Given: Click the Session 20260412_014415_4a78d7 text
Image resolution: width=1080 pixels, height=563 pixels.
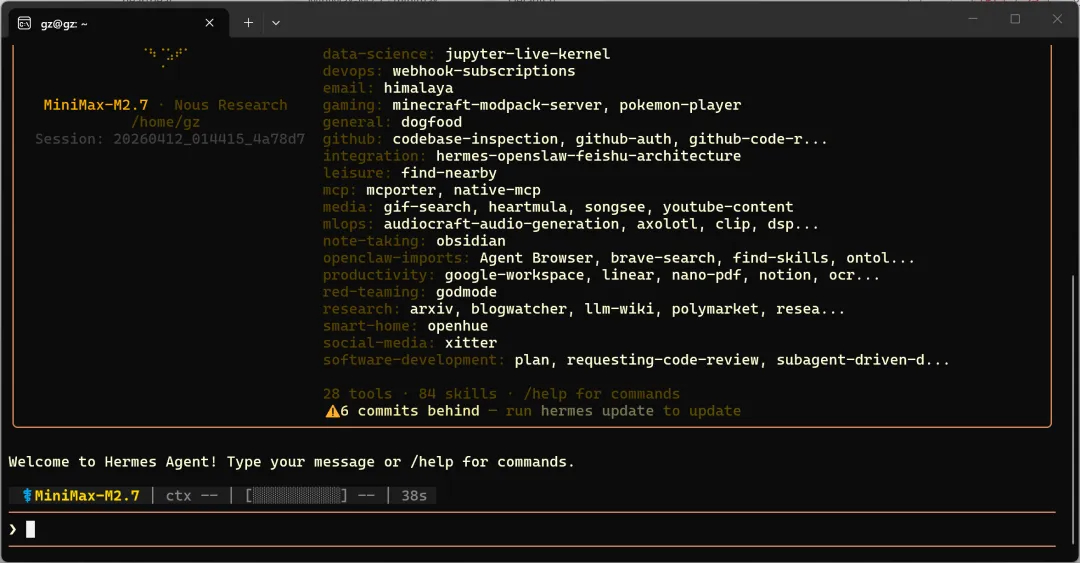Looking at the screenshot, I should pyautogui.click(x=170, y=139).
